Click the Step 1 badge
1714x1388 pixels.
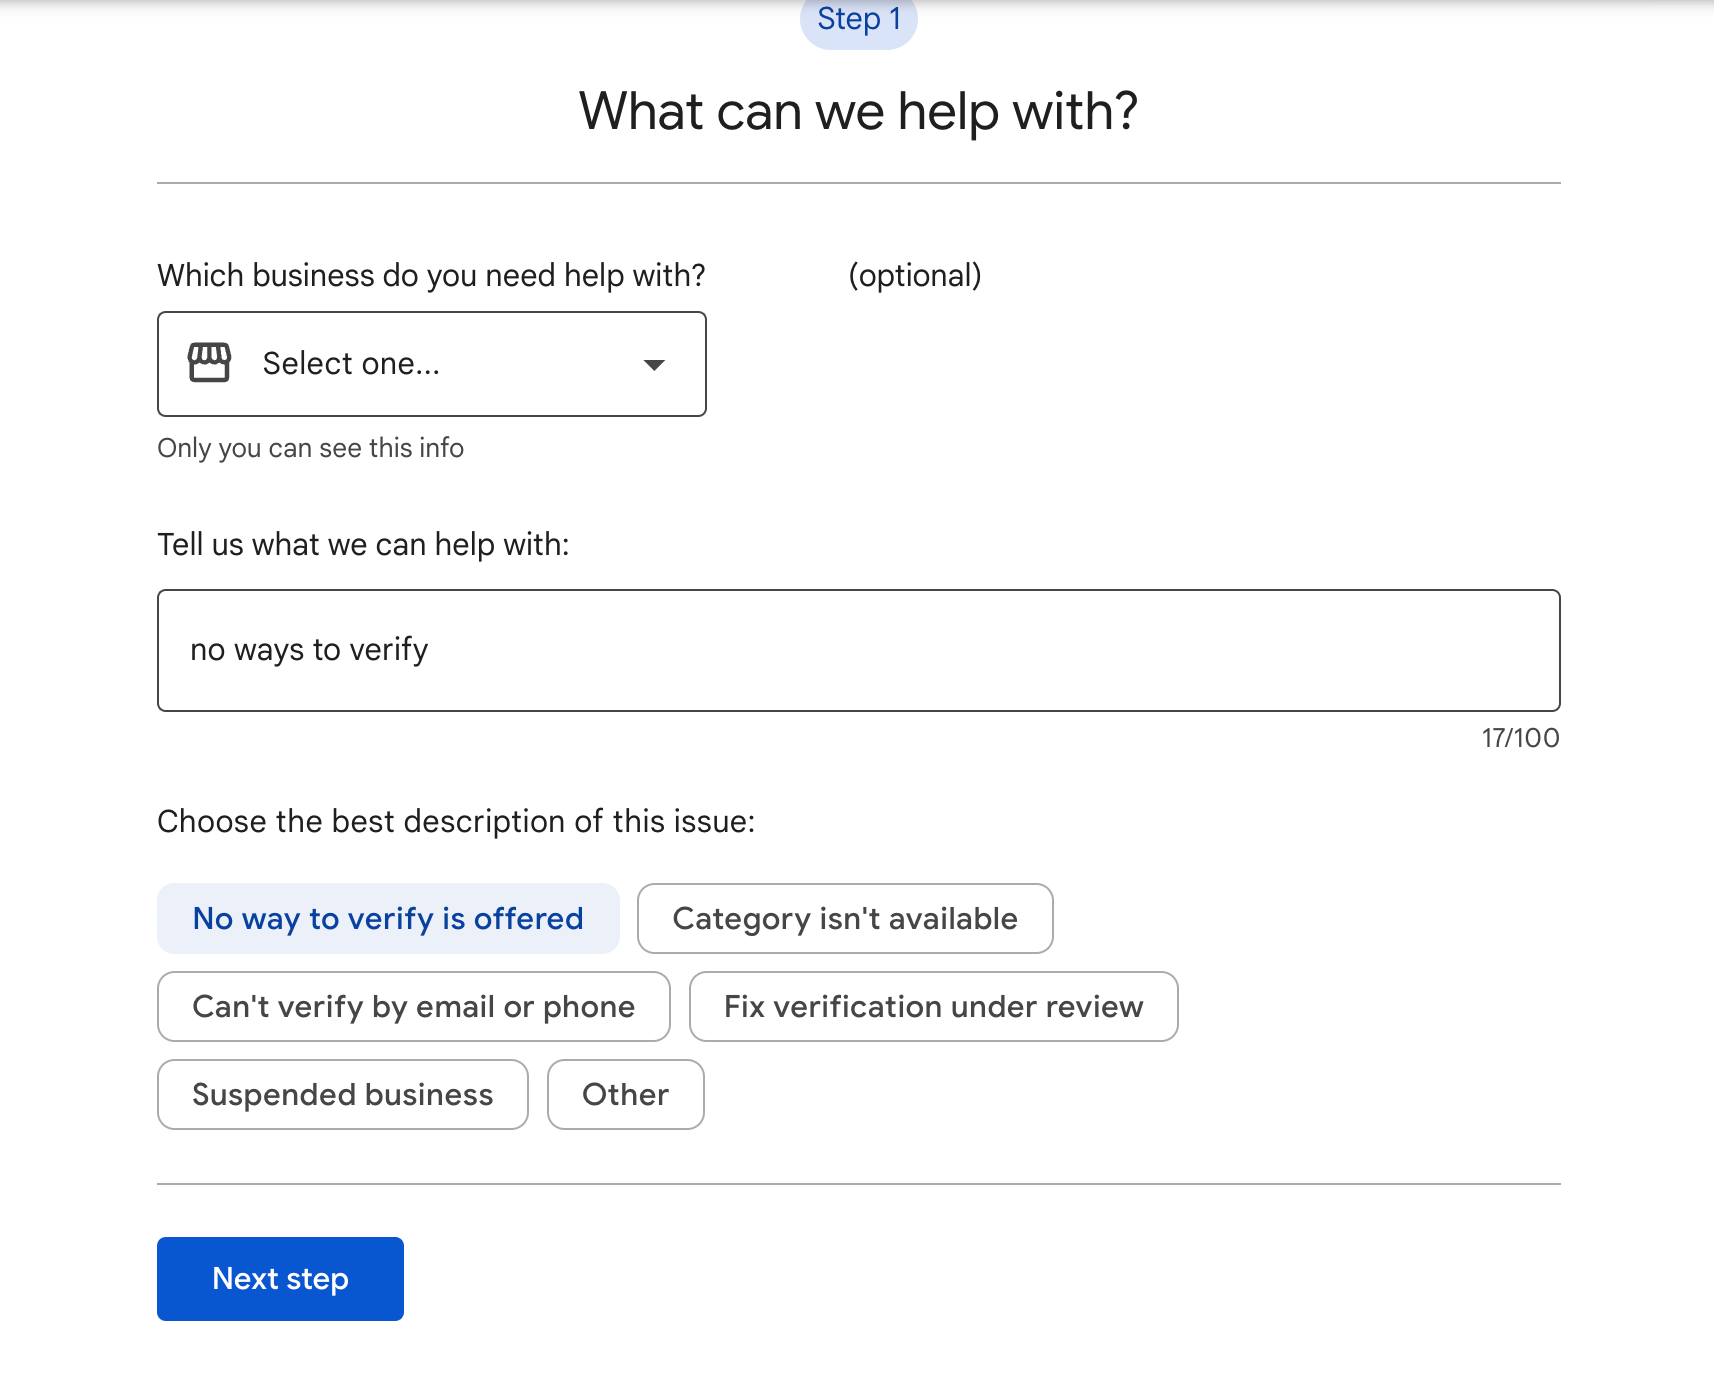pos(858,19)
